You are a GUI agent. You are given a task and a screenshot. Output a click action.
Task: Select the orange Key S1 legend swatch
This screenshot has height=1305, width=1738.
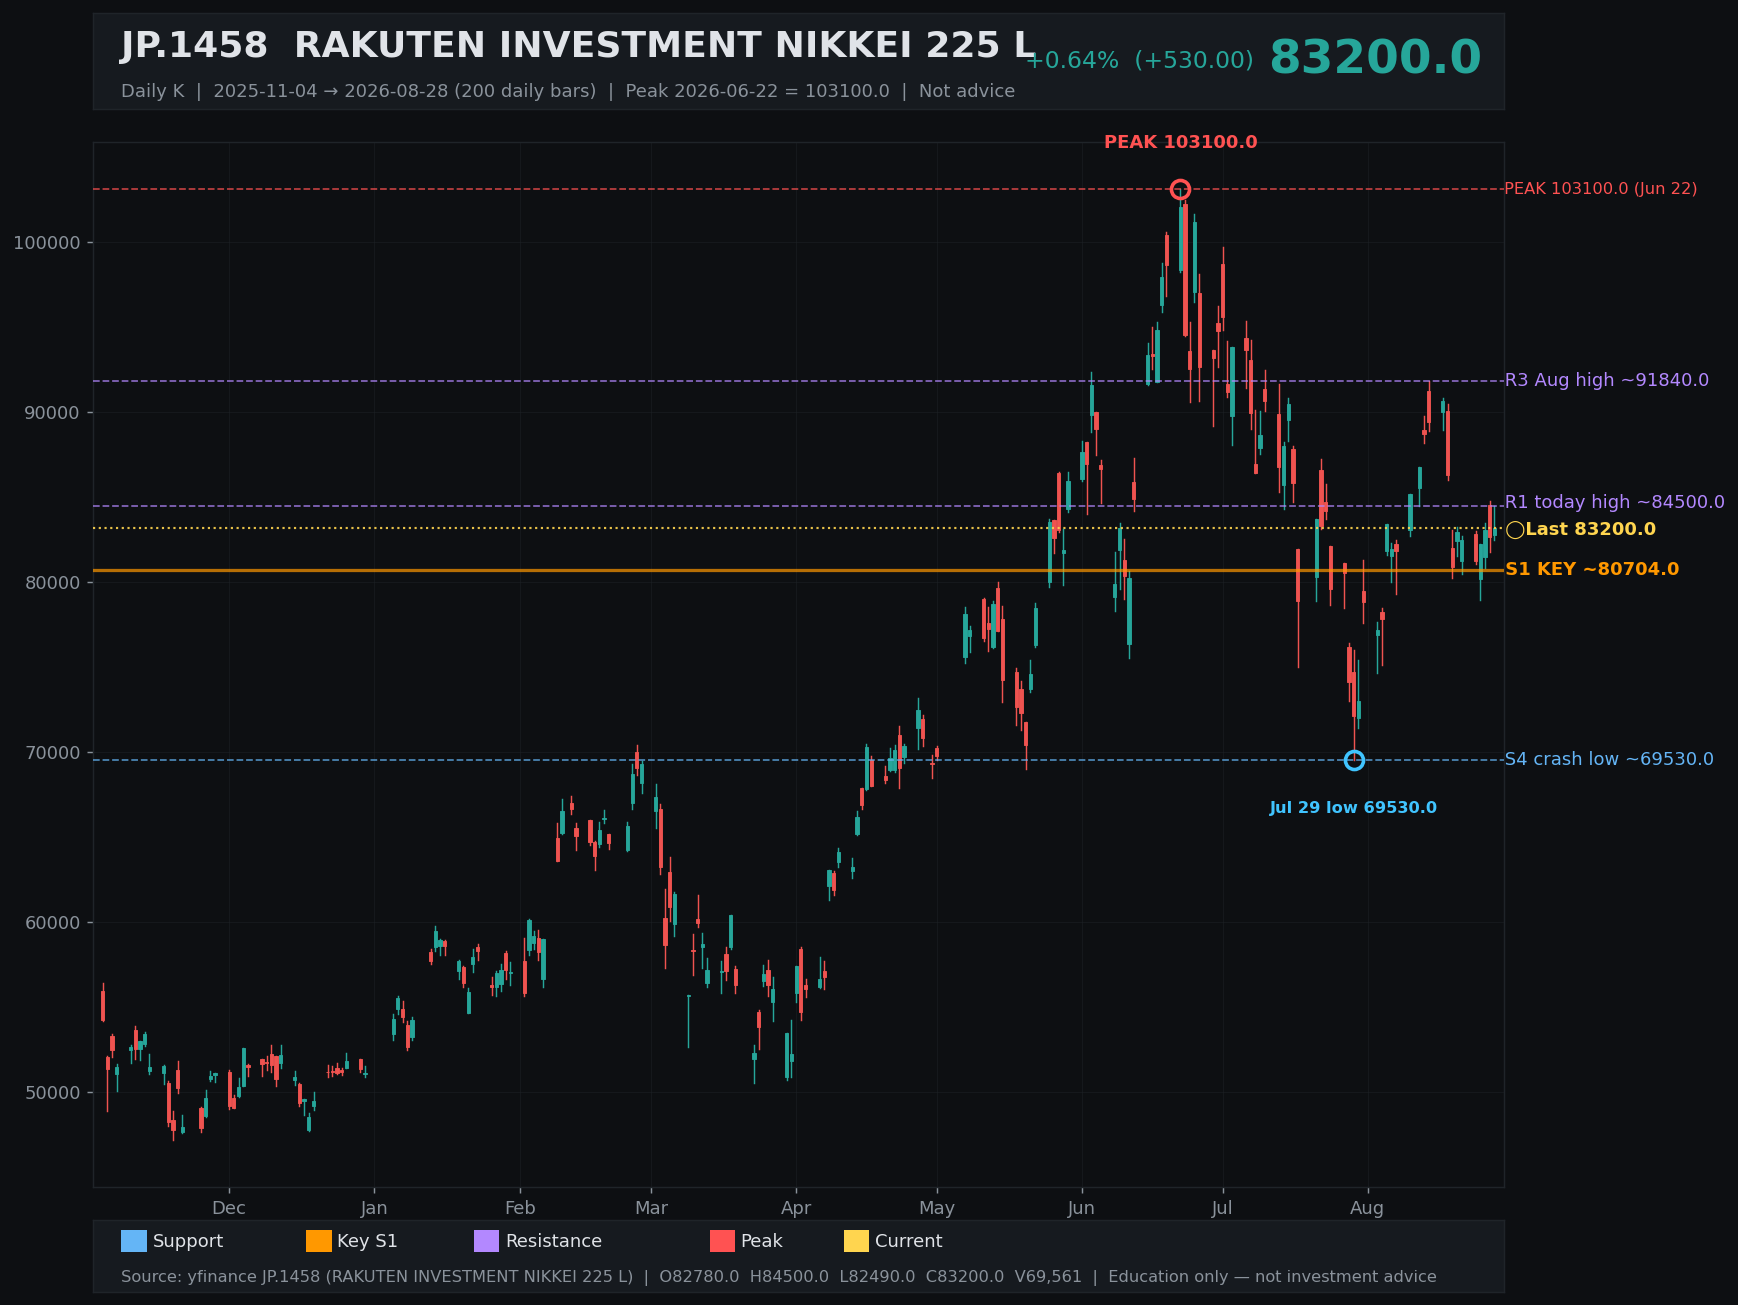click(x=318, y=1241)
